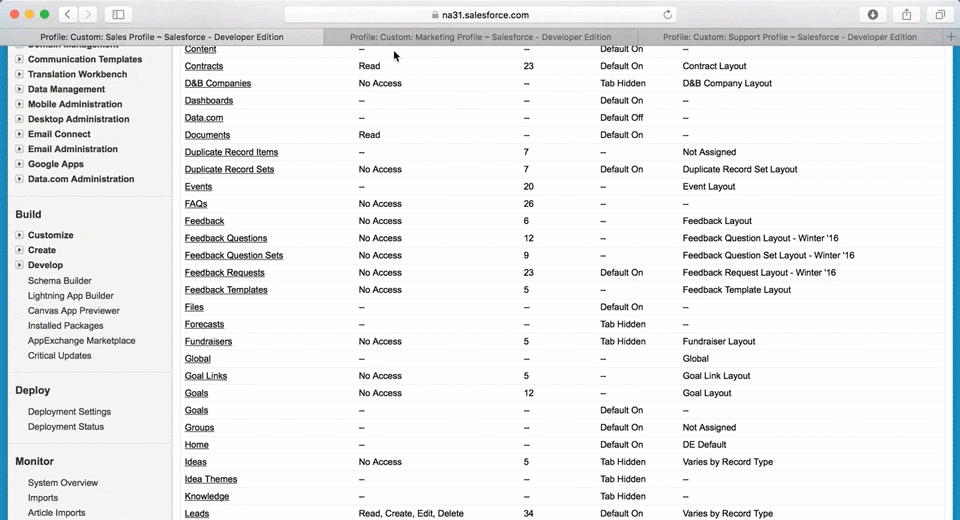
Task: Toggle Safari's sidebar button
Action: point(118,14)
